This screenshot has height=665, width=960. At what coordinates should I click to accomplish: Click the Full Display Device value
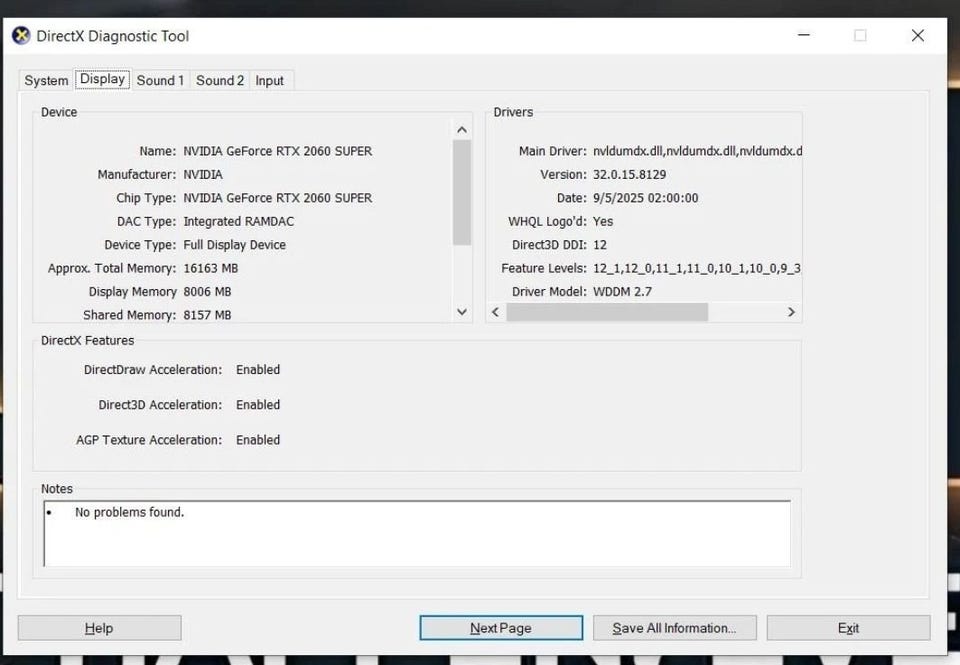234,245
